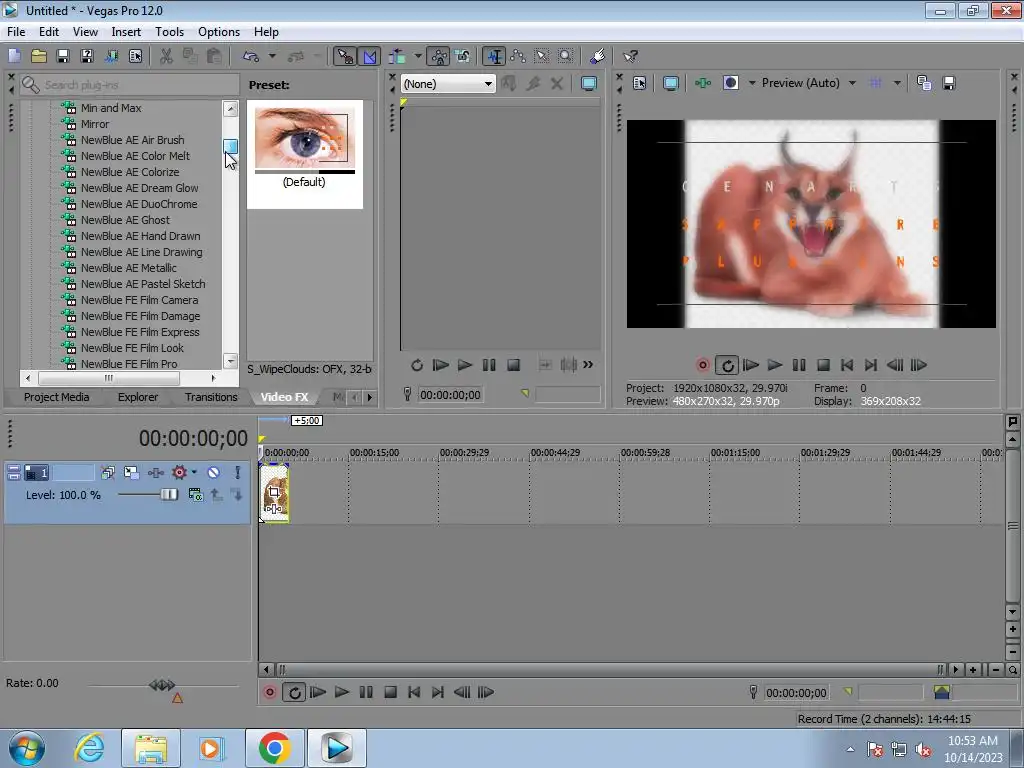Open track Automation Settings dropdown arrow
The image size is (1024, 768).
pos(195,472)
